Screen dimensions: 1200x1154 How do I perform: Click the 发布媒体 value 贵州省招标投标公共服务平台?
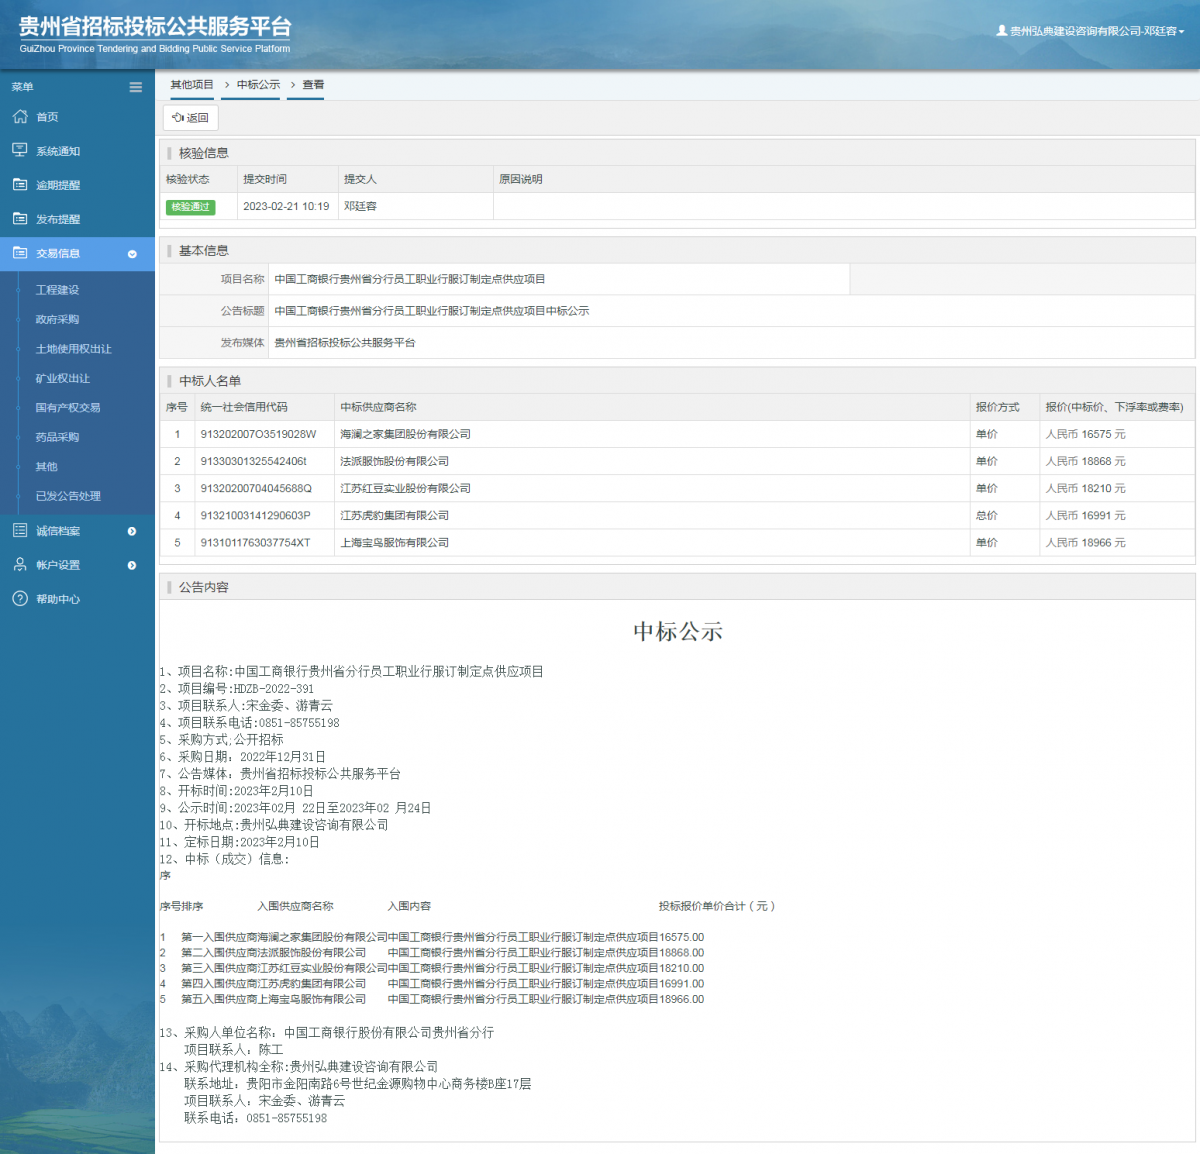pyautogui.click(x=344, y=342)
